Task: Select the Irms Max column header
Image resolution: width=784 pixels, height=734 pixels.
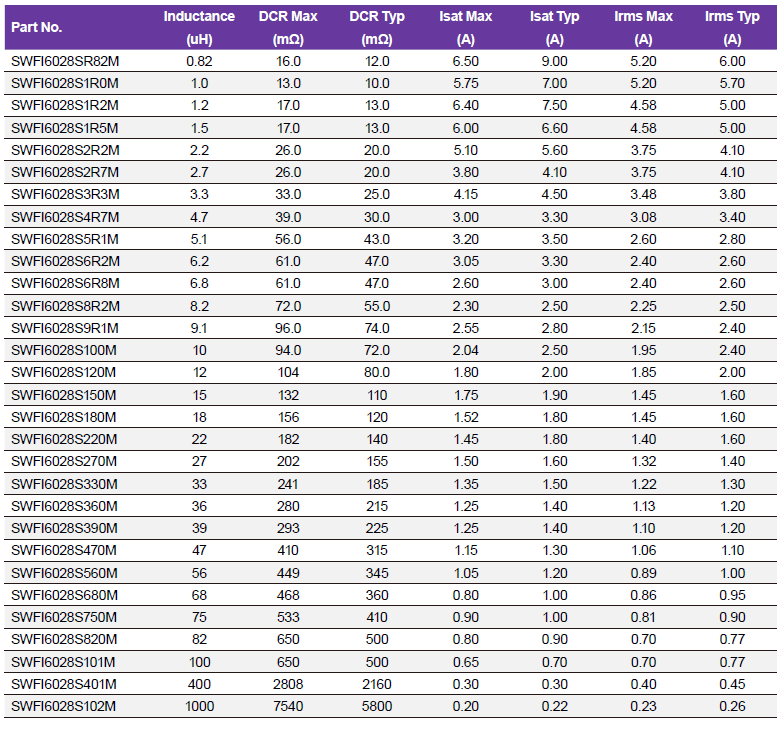Action: point(643,28)
